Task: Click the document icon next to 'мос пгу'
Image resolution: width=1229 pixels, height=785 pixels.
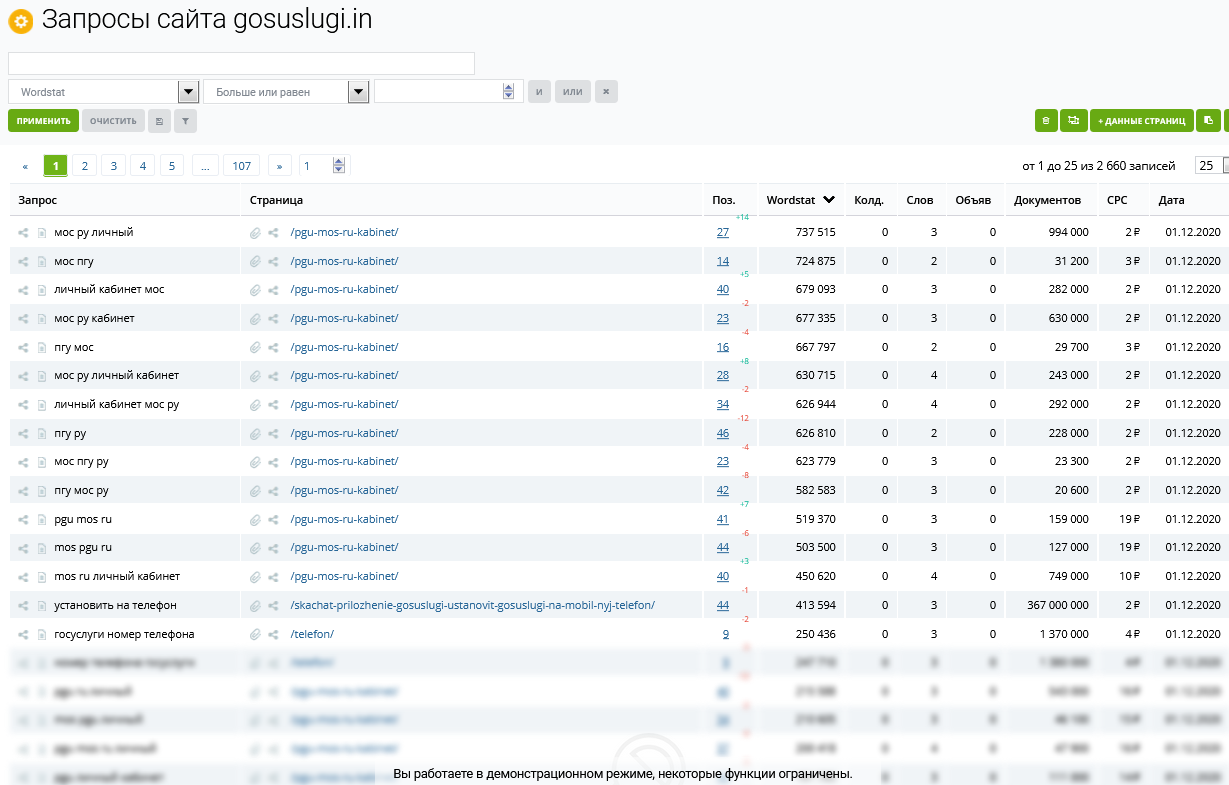Action: tap(42, 262)
